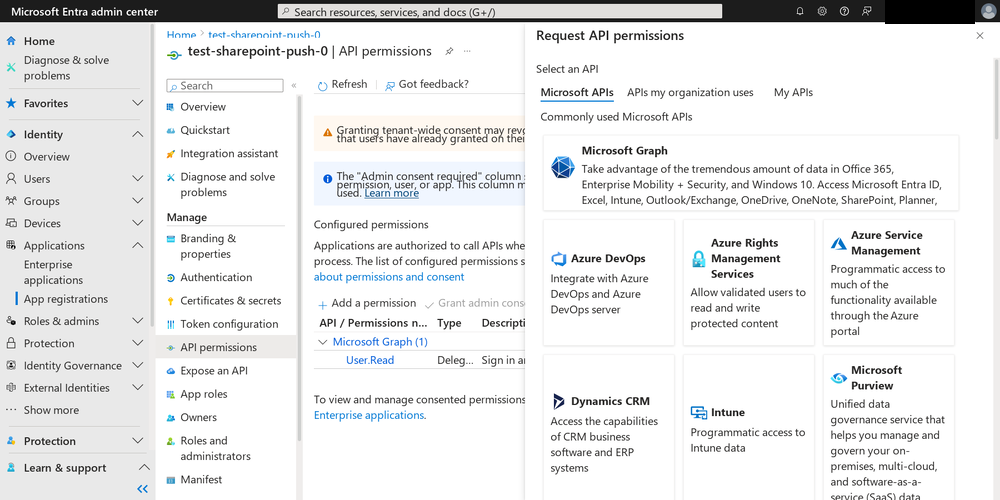Viewport: 1000px width, 500px height.
Task: Click the Azure Service Management icon
Action: point(839,243)
